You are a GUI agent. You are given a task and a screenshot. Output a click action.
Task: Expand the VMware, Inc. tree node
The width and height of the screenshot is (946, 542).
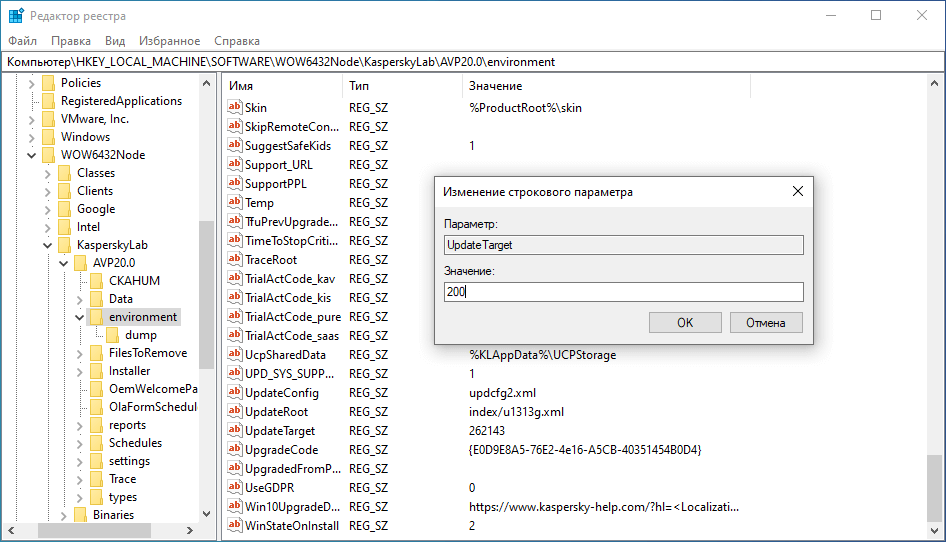click(x=31, y=120)
